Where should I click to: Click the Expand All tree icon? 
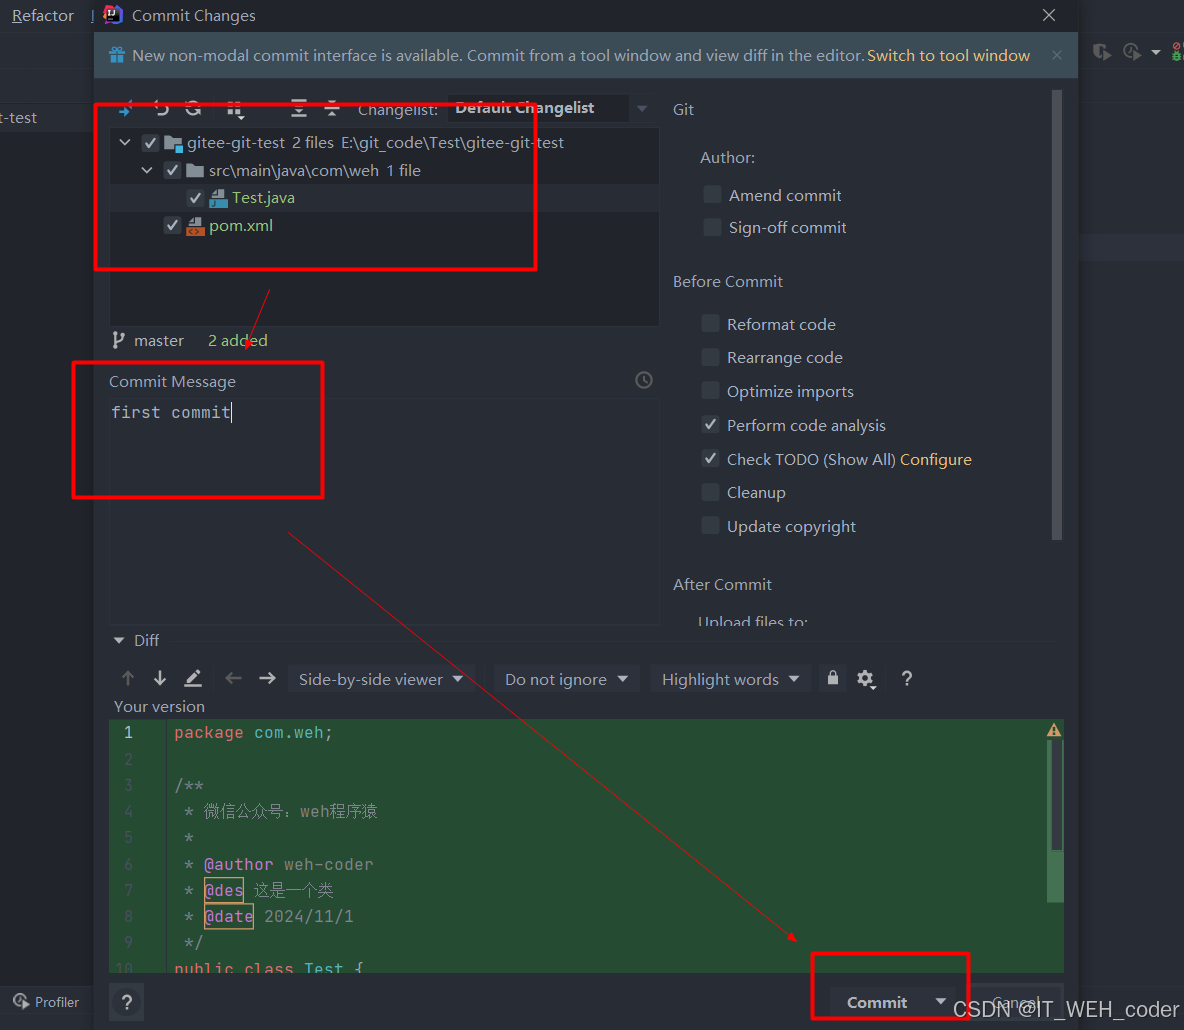pyautogui.click(x=299, y=109)
